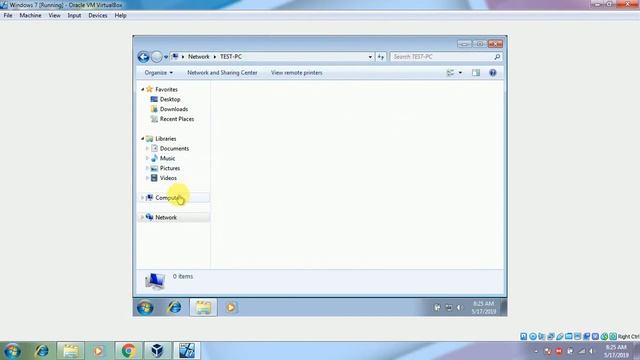Open Google Chrome on host taskbar
Screen dimensions: 640x360
click(128, 351)
